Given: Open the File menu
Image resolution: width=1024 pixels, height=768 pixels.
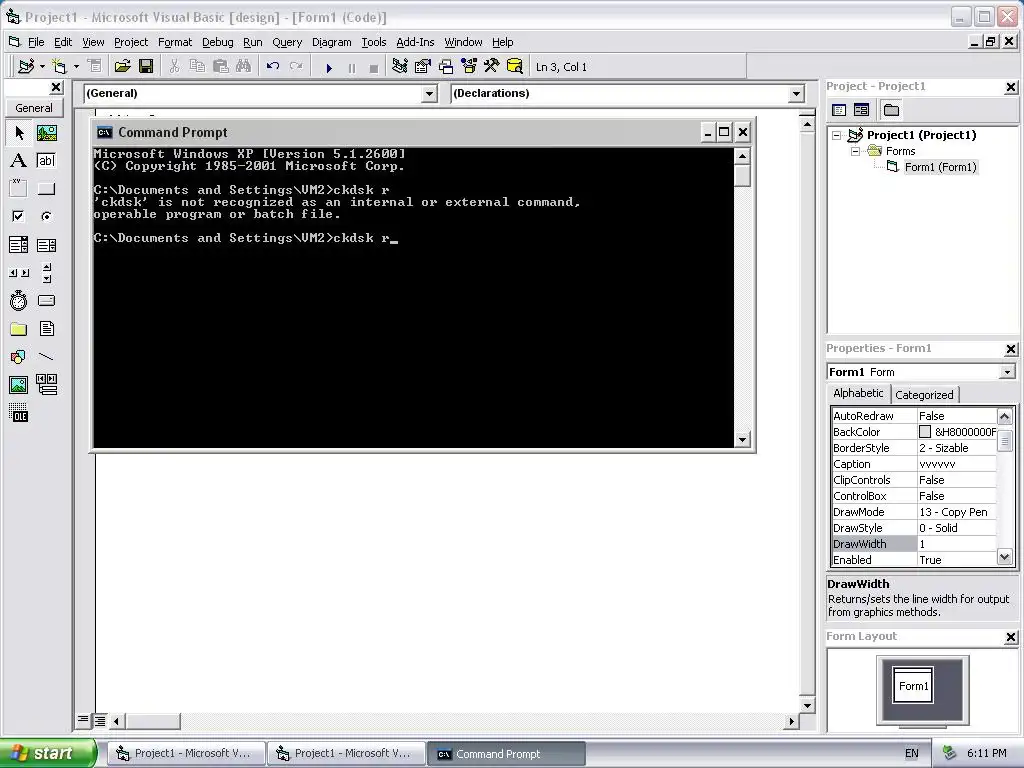Looking at the screenshot, I should (x=36, y=42).
